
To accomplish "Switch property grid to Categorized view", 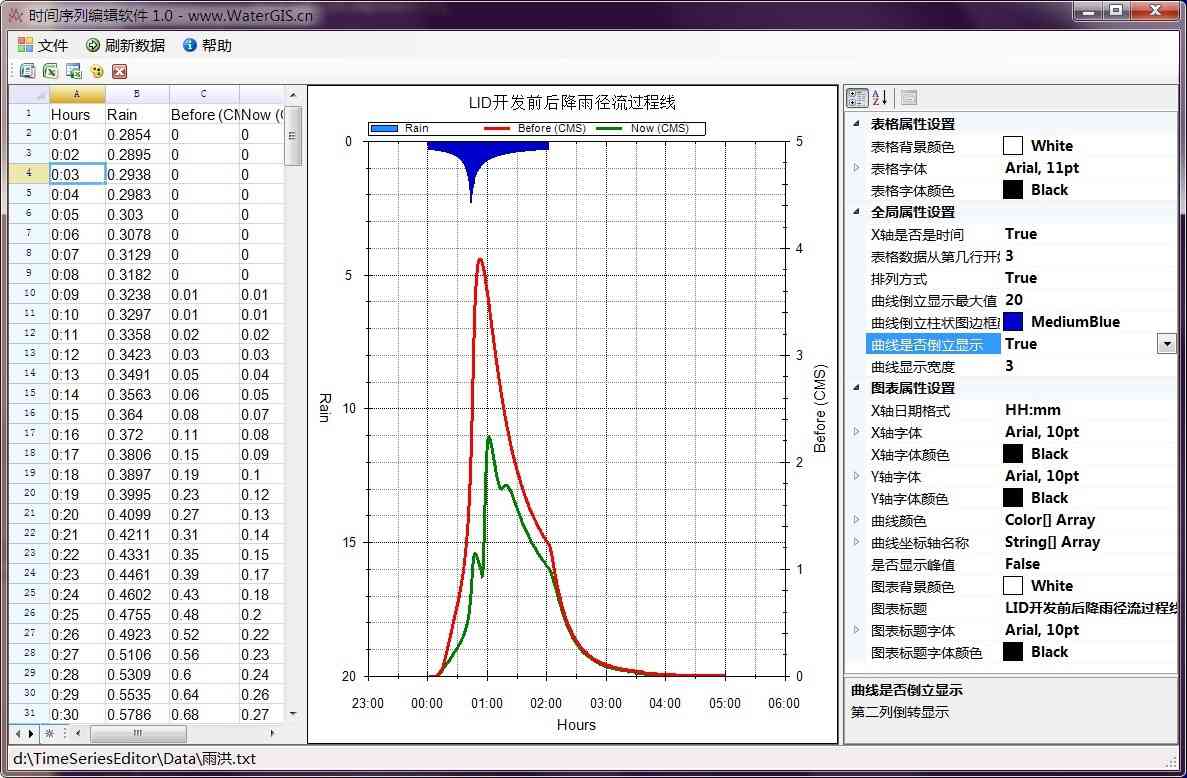I will (857, 97).
